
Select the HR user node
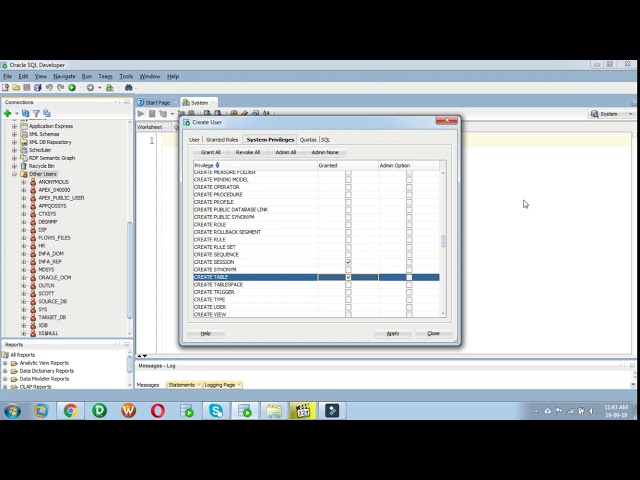[42, 246]
